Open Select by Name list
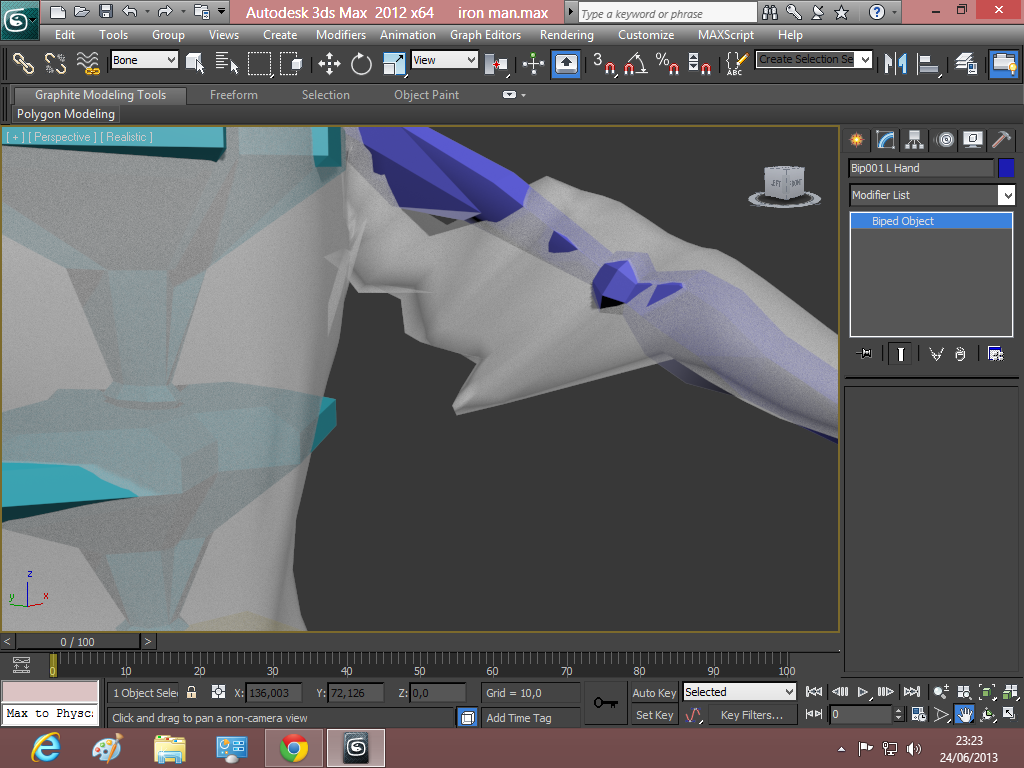 coord(227,63)
